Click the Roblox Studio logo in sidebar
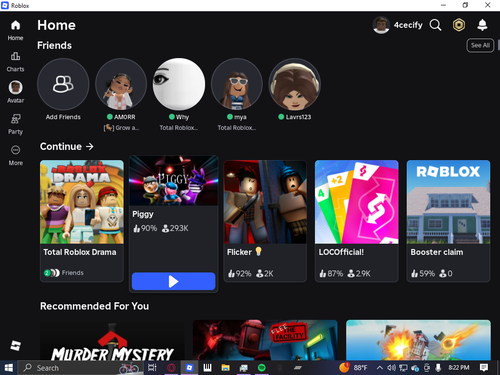 pos(15,345)
